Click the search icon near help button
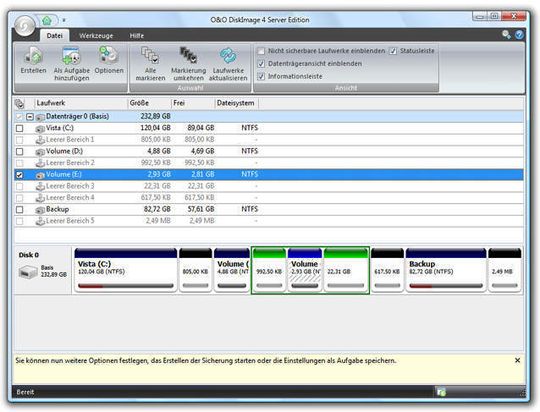The image size is (540, 412). click(506, 34)
